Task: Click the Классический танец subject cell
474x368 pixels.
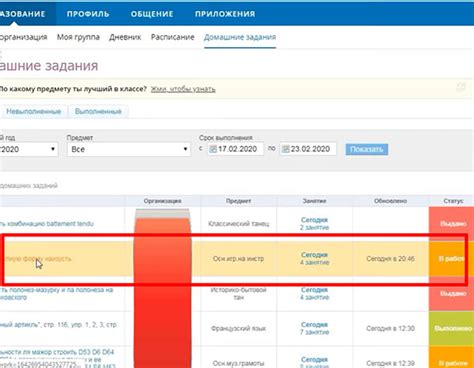Action: tap(239, 224)
